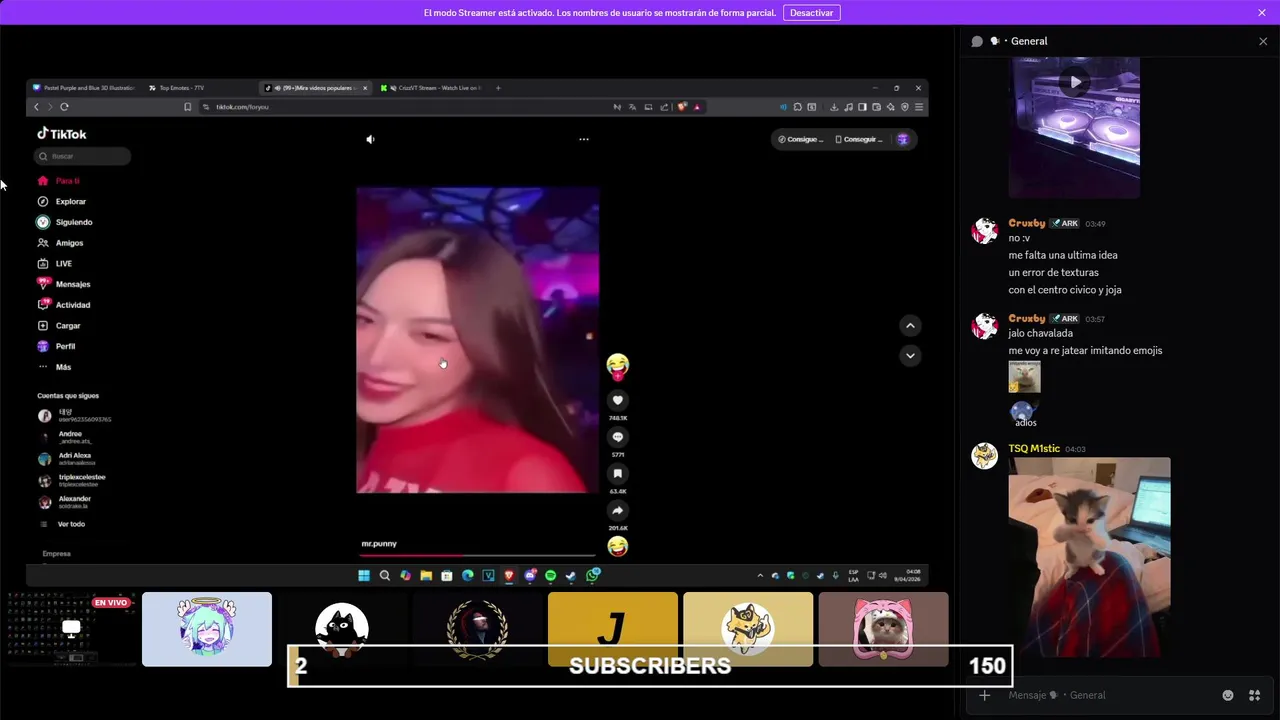The image size is (1280, 720).
Task: Go to TikTok Para ti feed
Action: 58,181
